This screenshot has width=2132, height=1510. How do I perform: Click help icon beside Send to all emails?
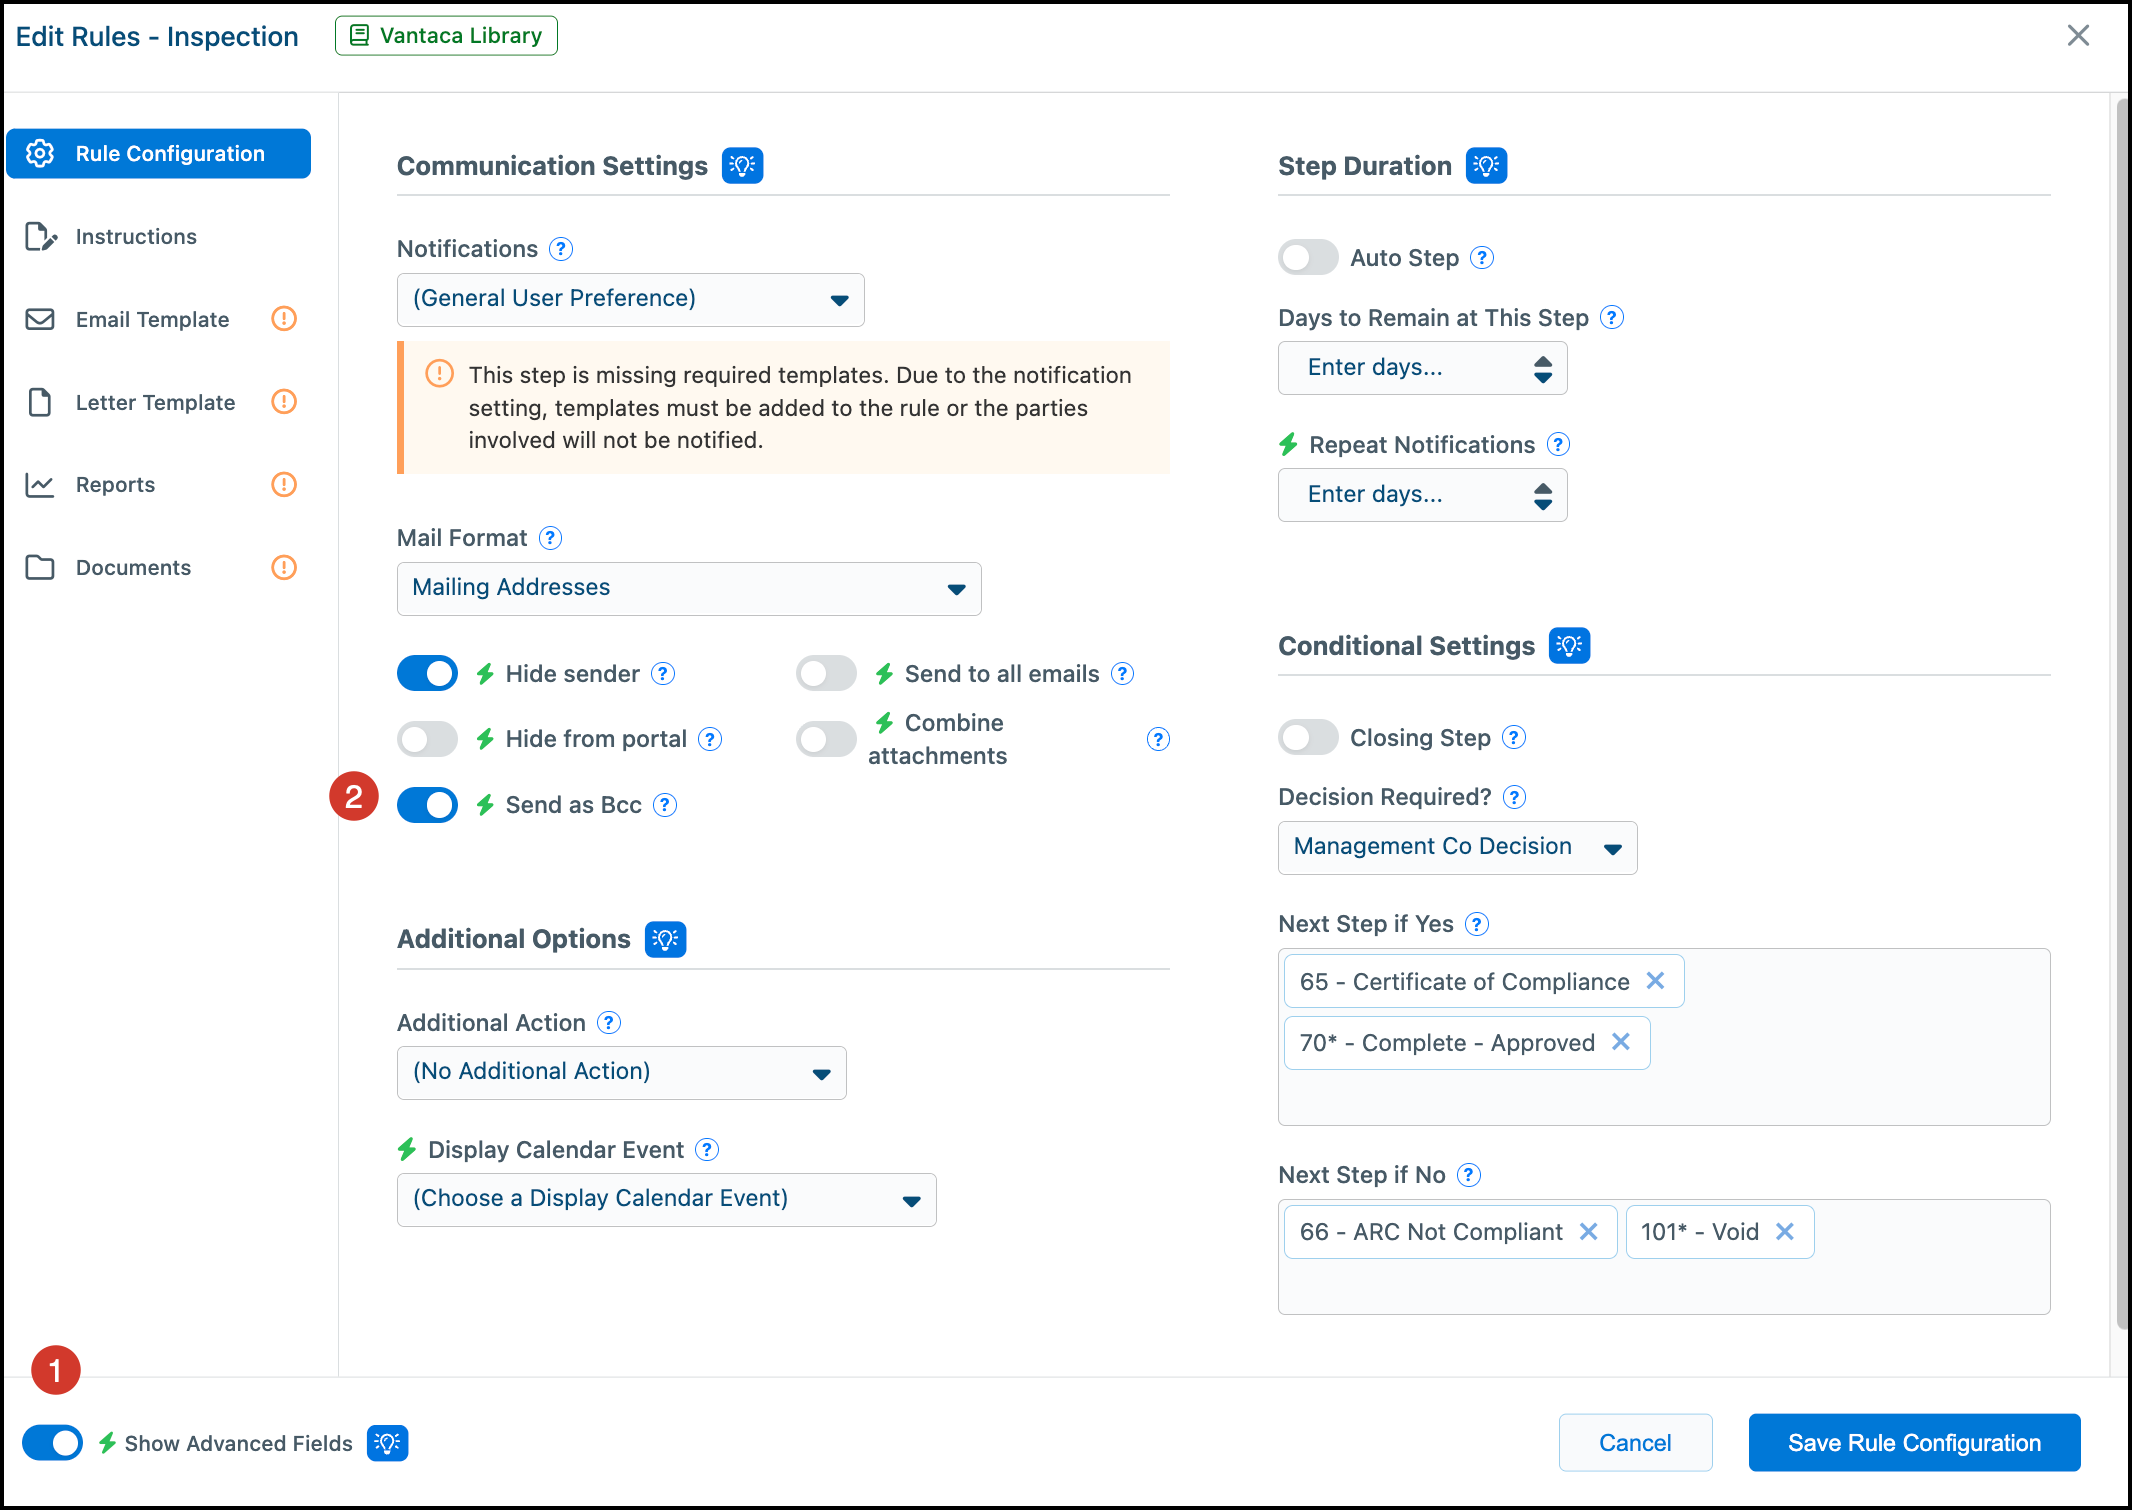(x=1123, y=674)
